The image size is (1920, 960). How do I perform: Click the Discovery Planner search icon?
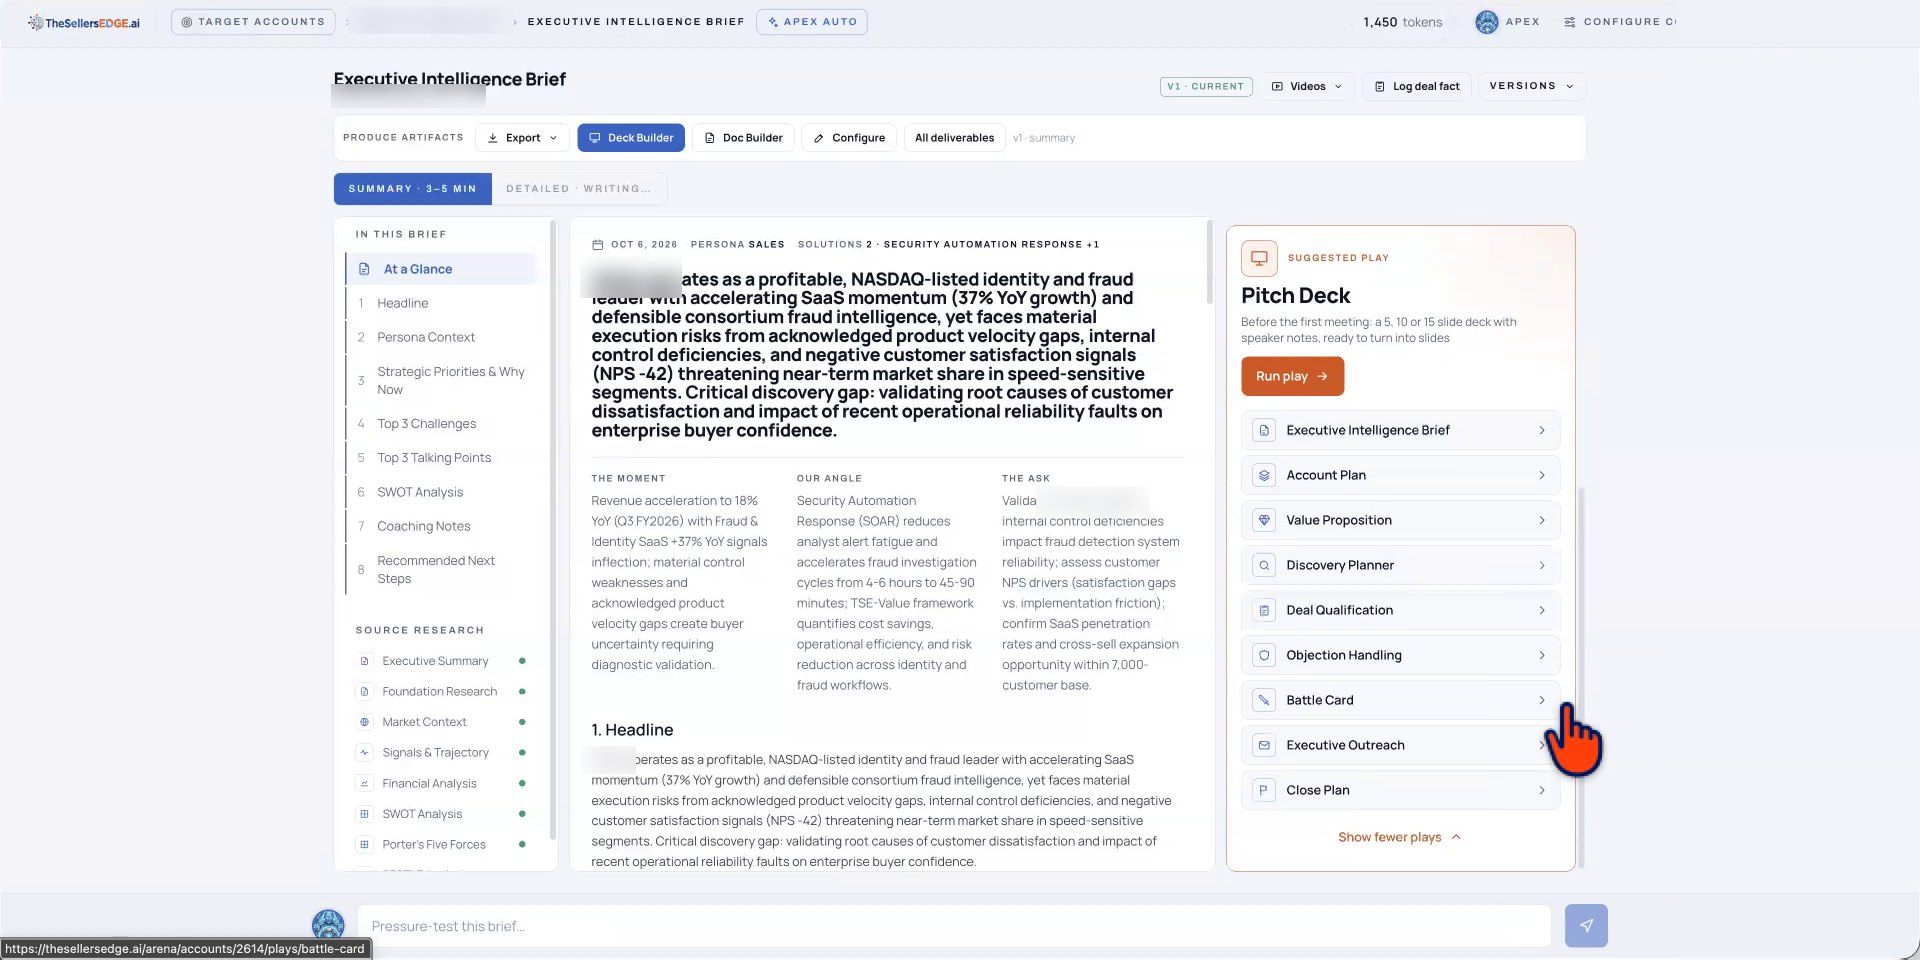coord(1264,565)
